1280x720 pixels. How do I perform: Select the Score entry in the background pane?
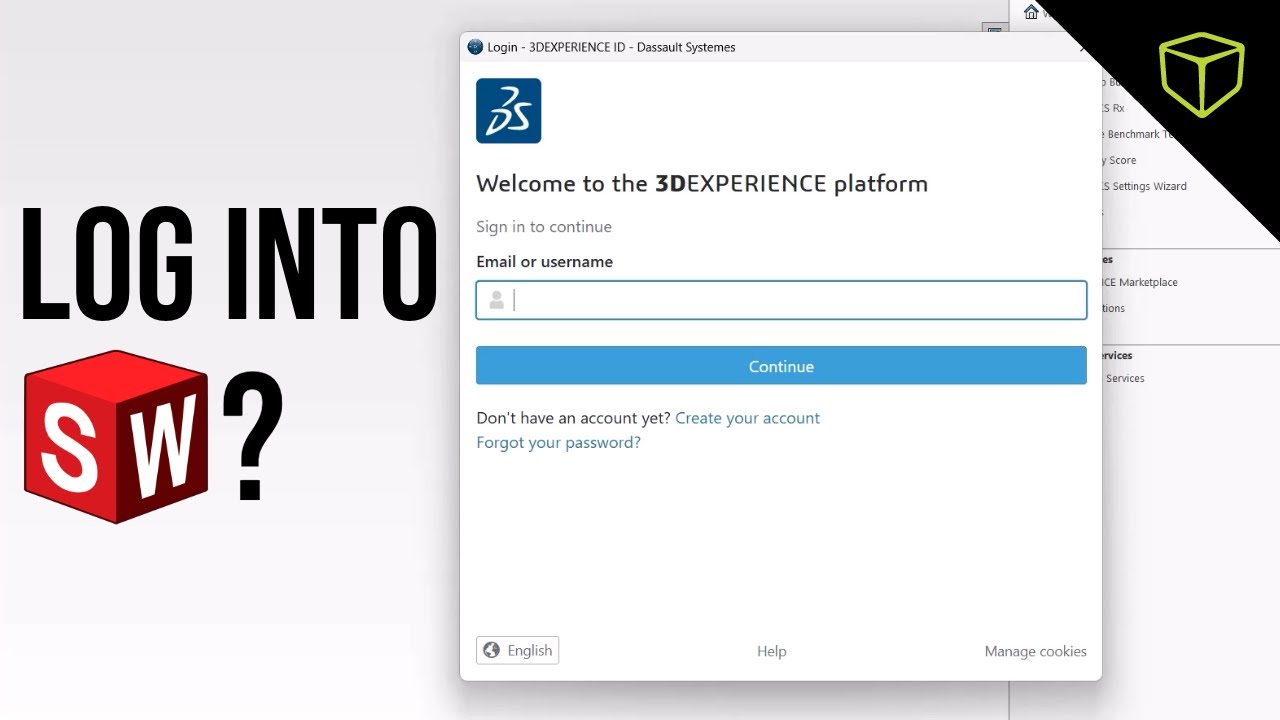(x=1119, y=160)
